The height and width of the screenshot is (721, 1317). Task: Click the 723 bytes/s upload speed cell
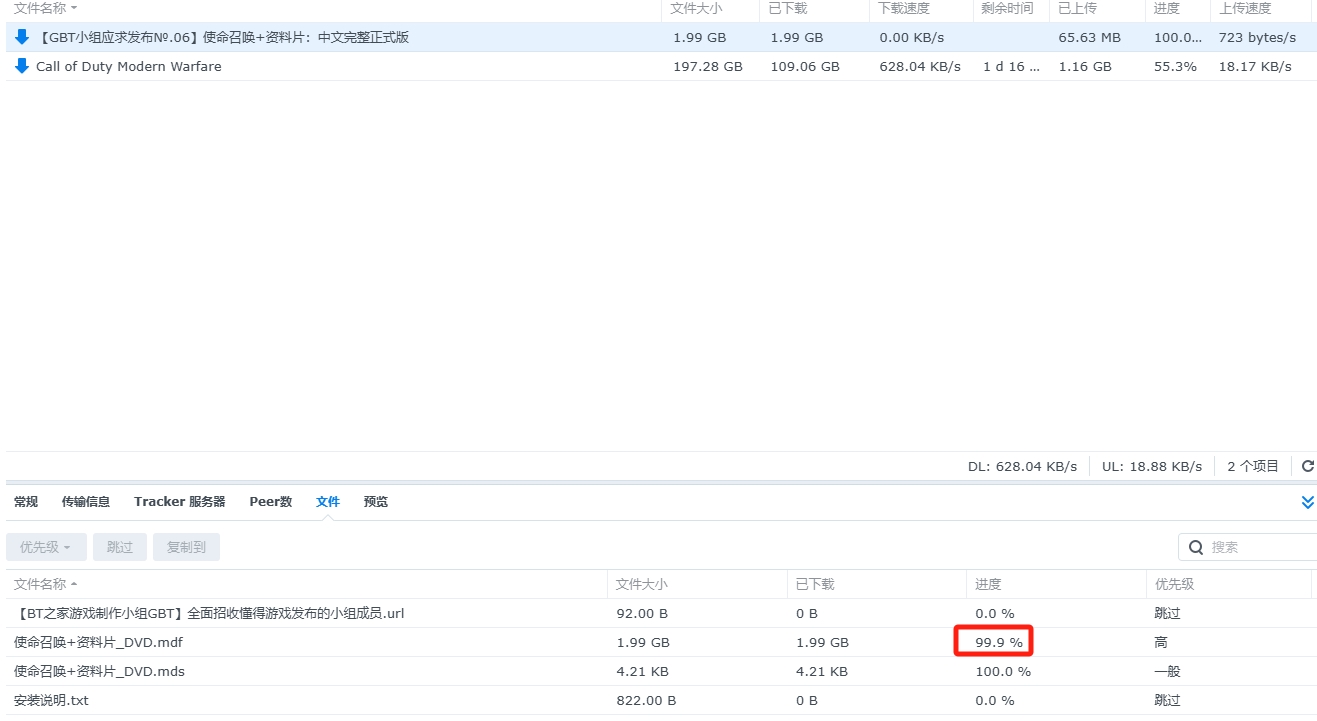[1257, 37]
